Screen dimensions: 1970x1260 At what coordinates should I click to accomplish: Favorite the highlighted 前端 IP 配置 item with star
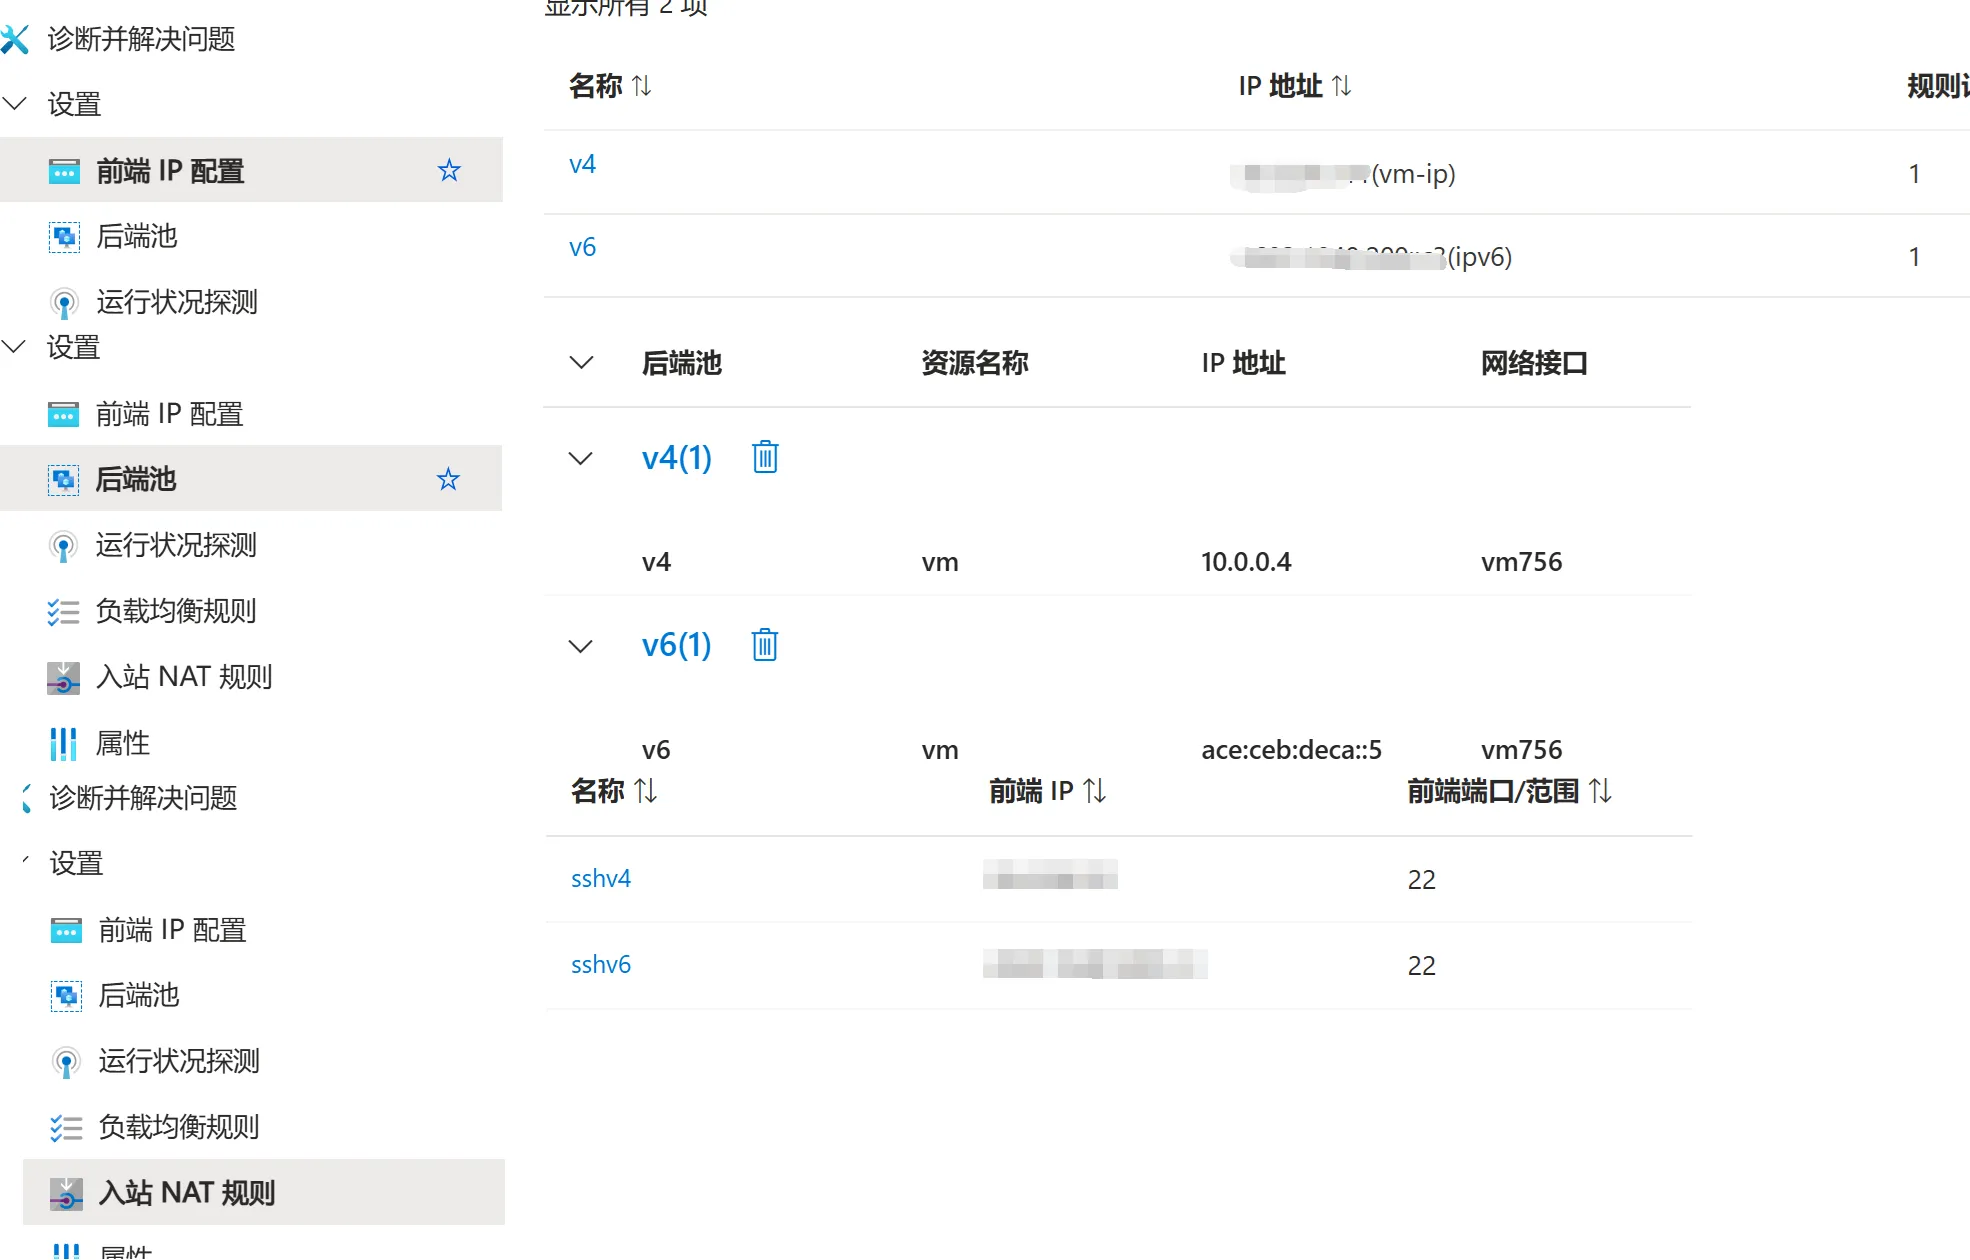tap(449, 171)
